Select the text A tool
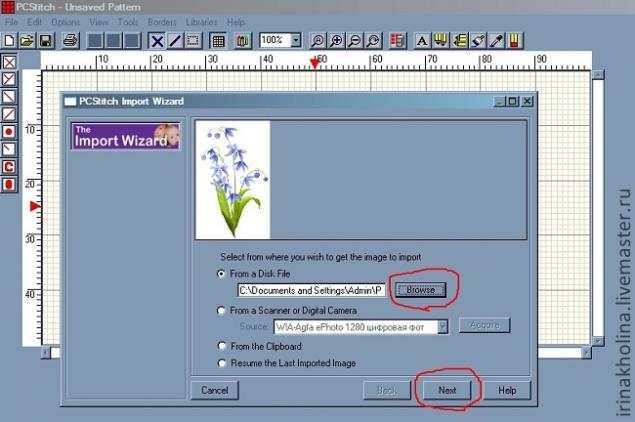This screenshot has width=635, height=422. (422, 41)
